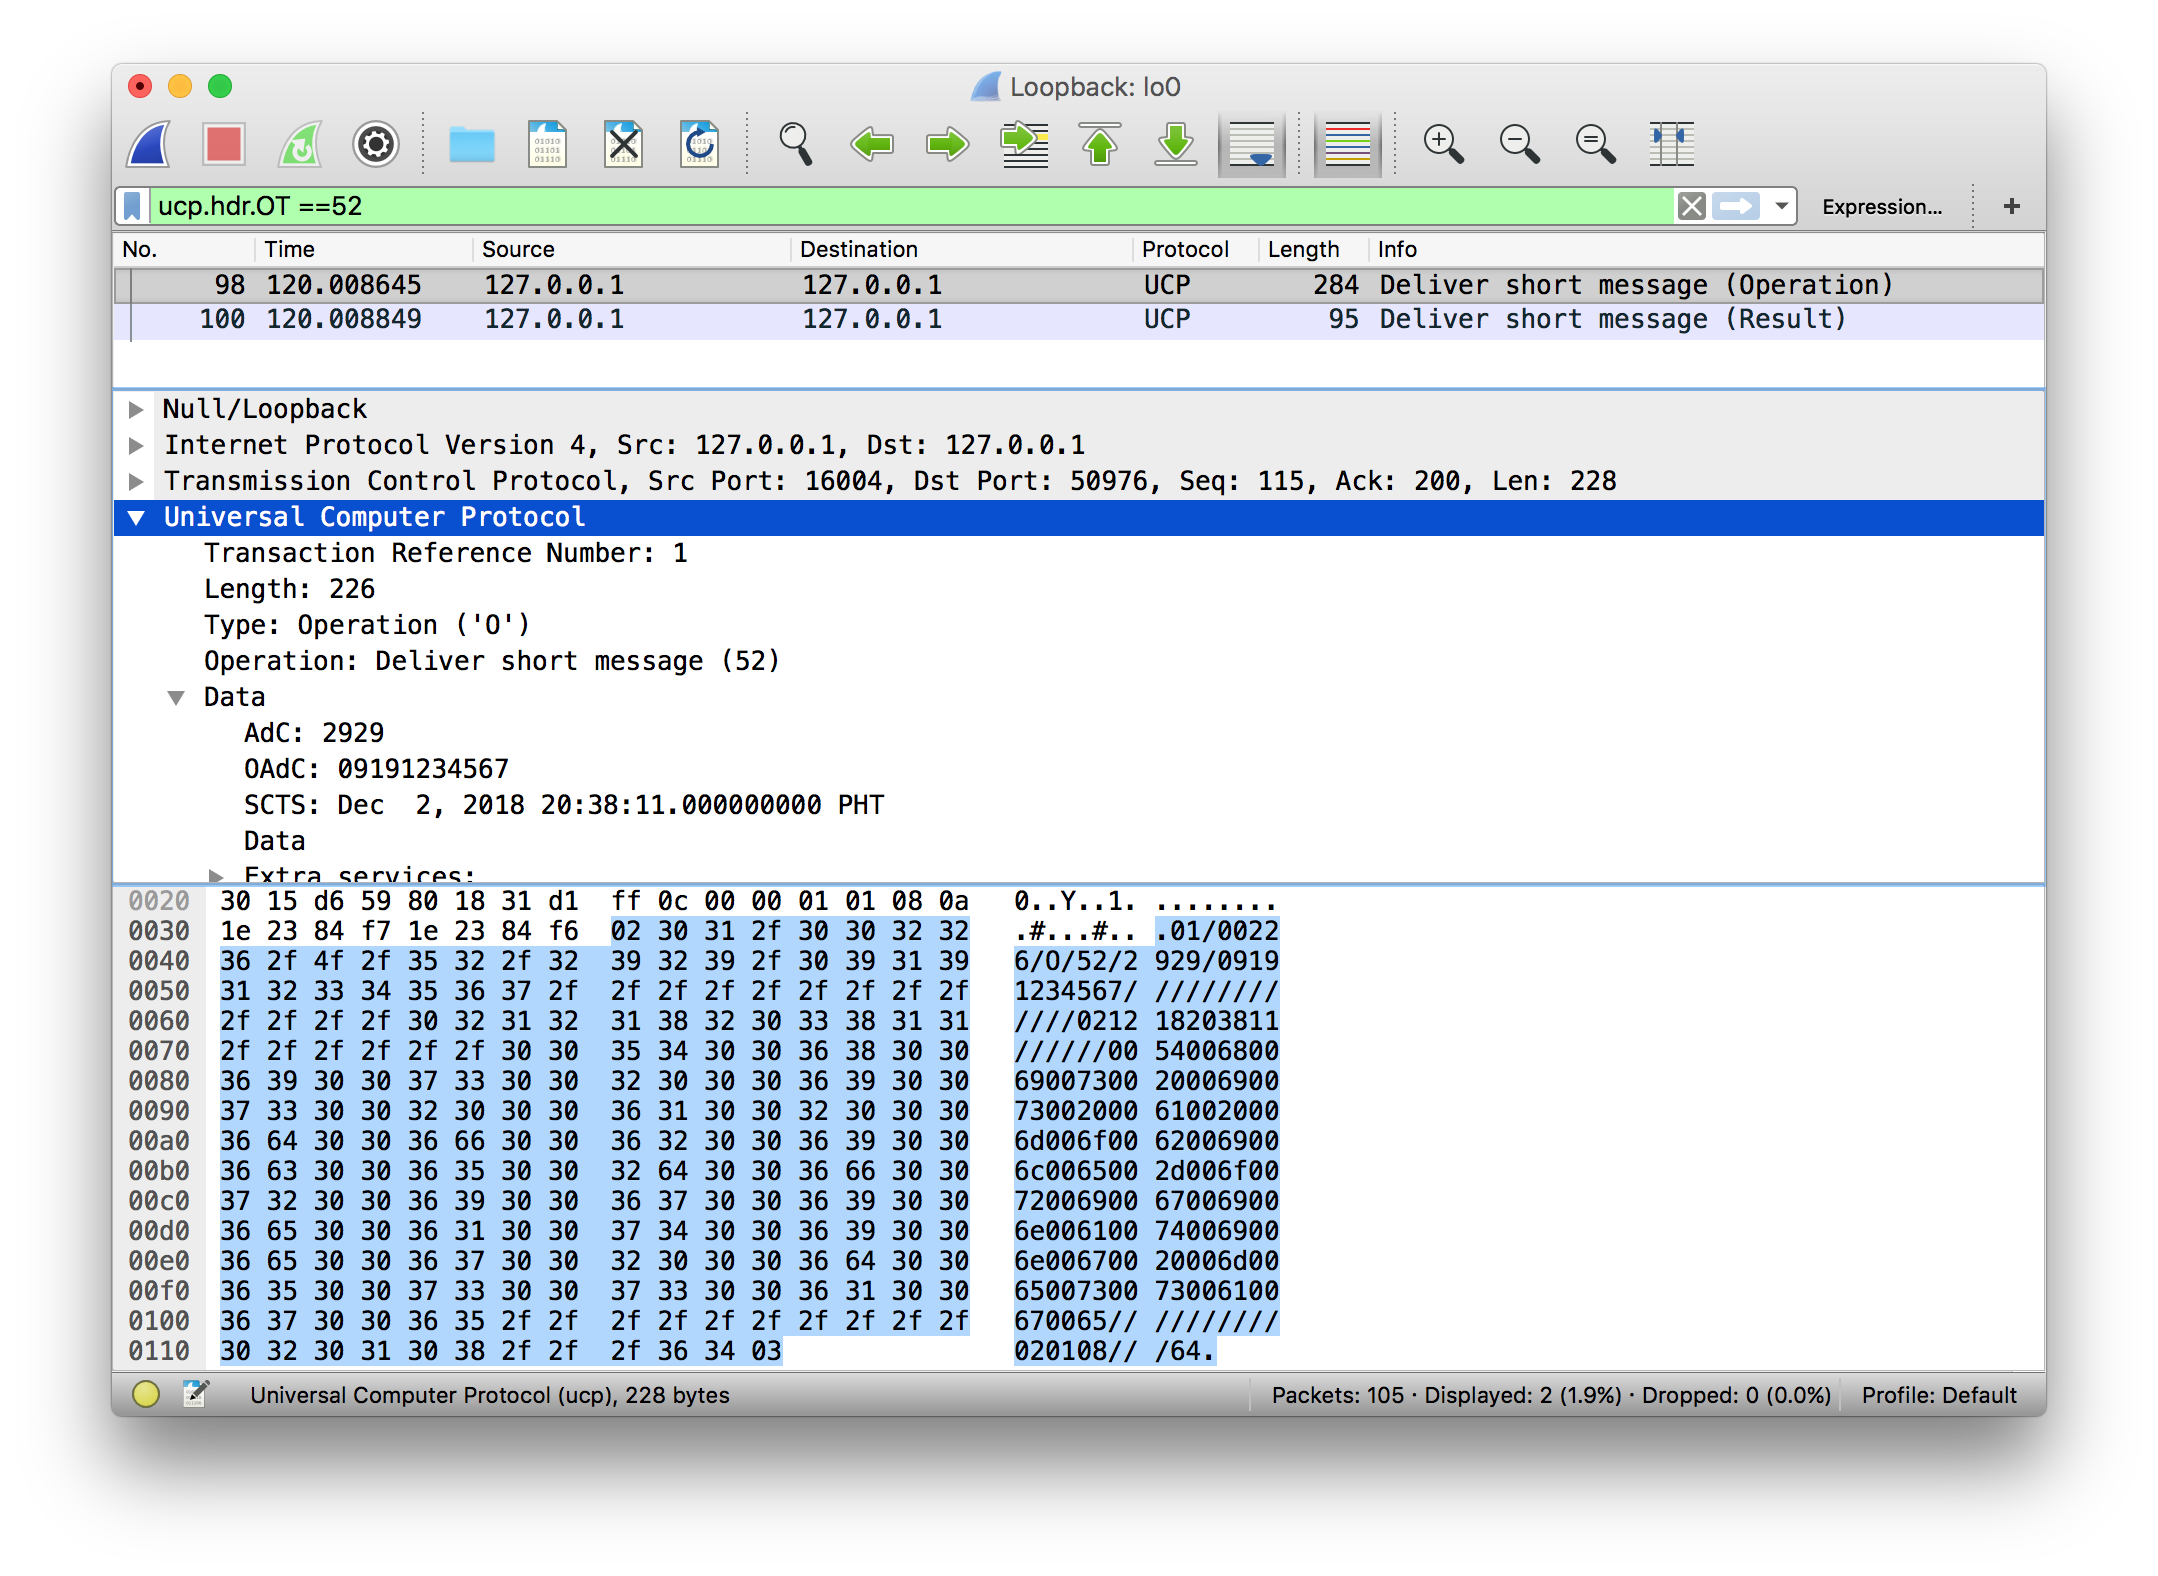Open capture options gear icon
Screen dimensions: 2158x1576
pos(376,145)
